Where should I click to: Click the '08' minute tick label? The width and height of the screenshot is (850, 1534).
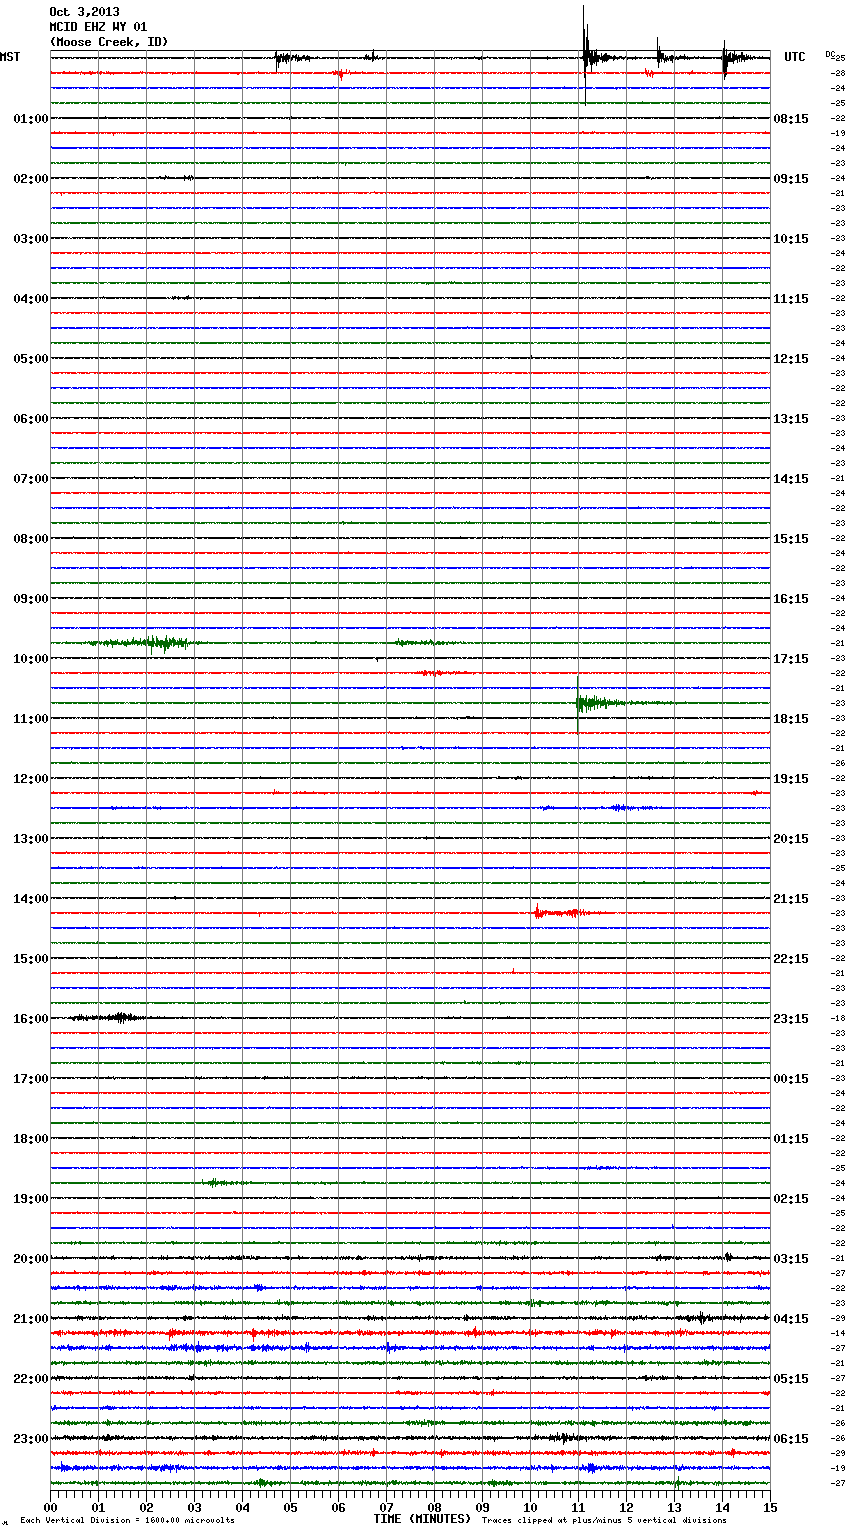coord(434,1507)
